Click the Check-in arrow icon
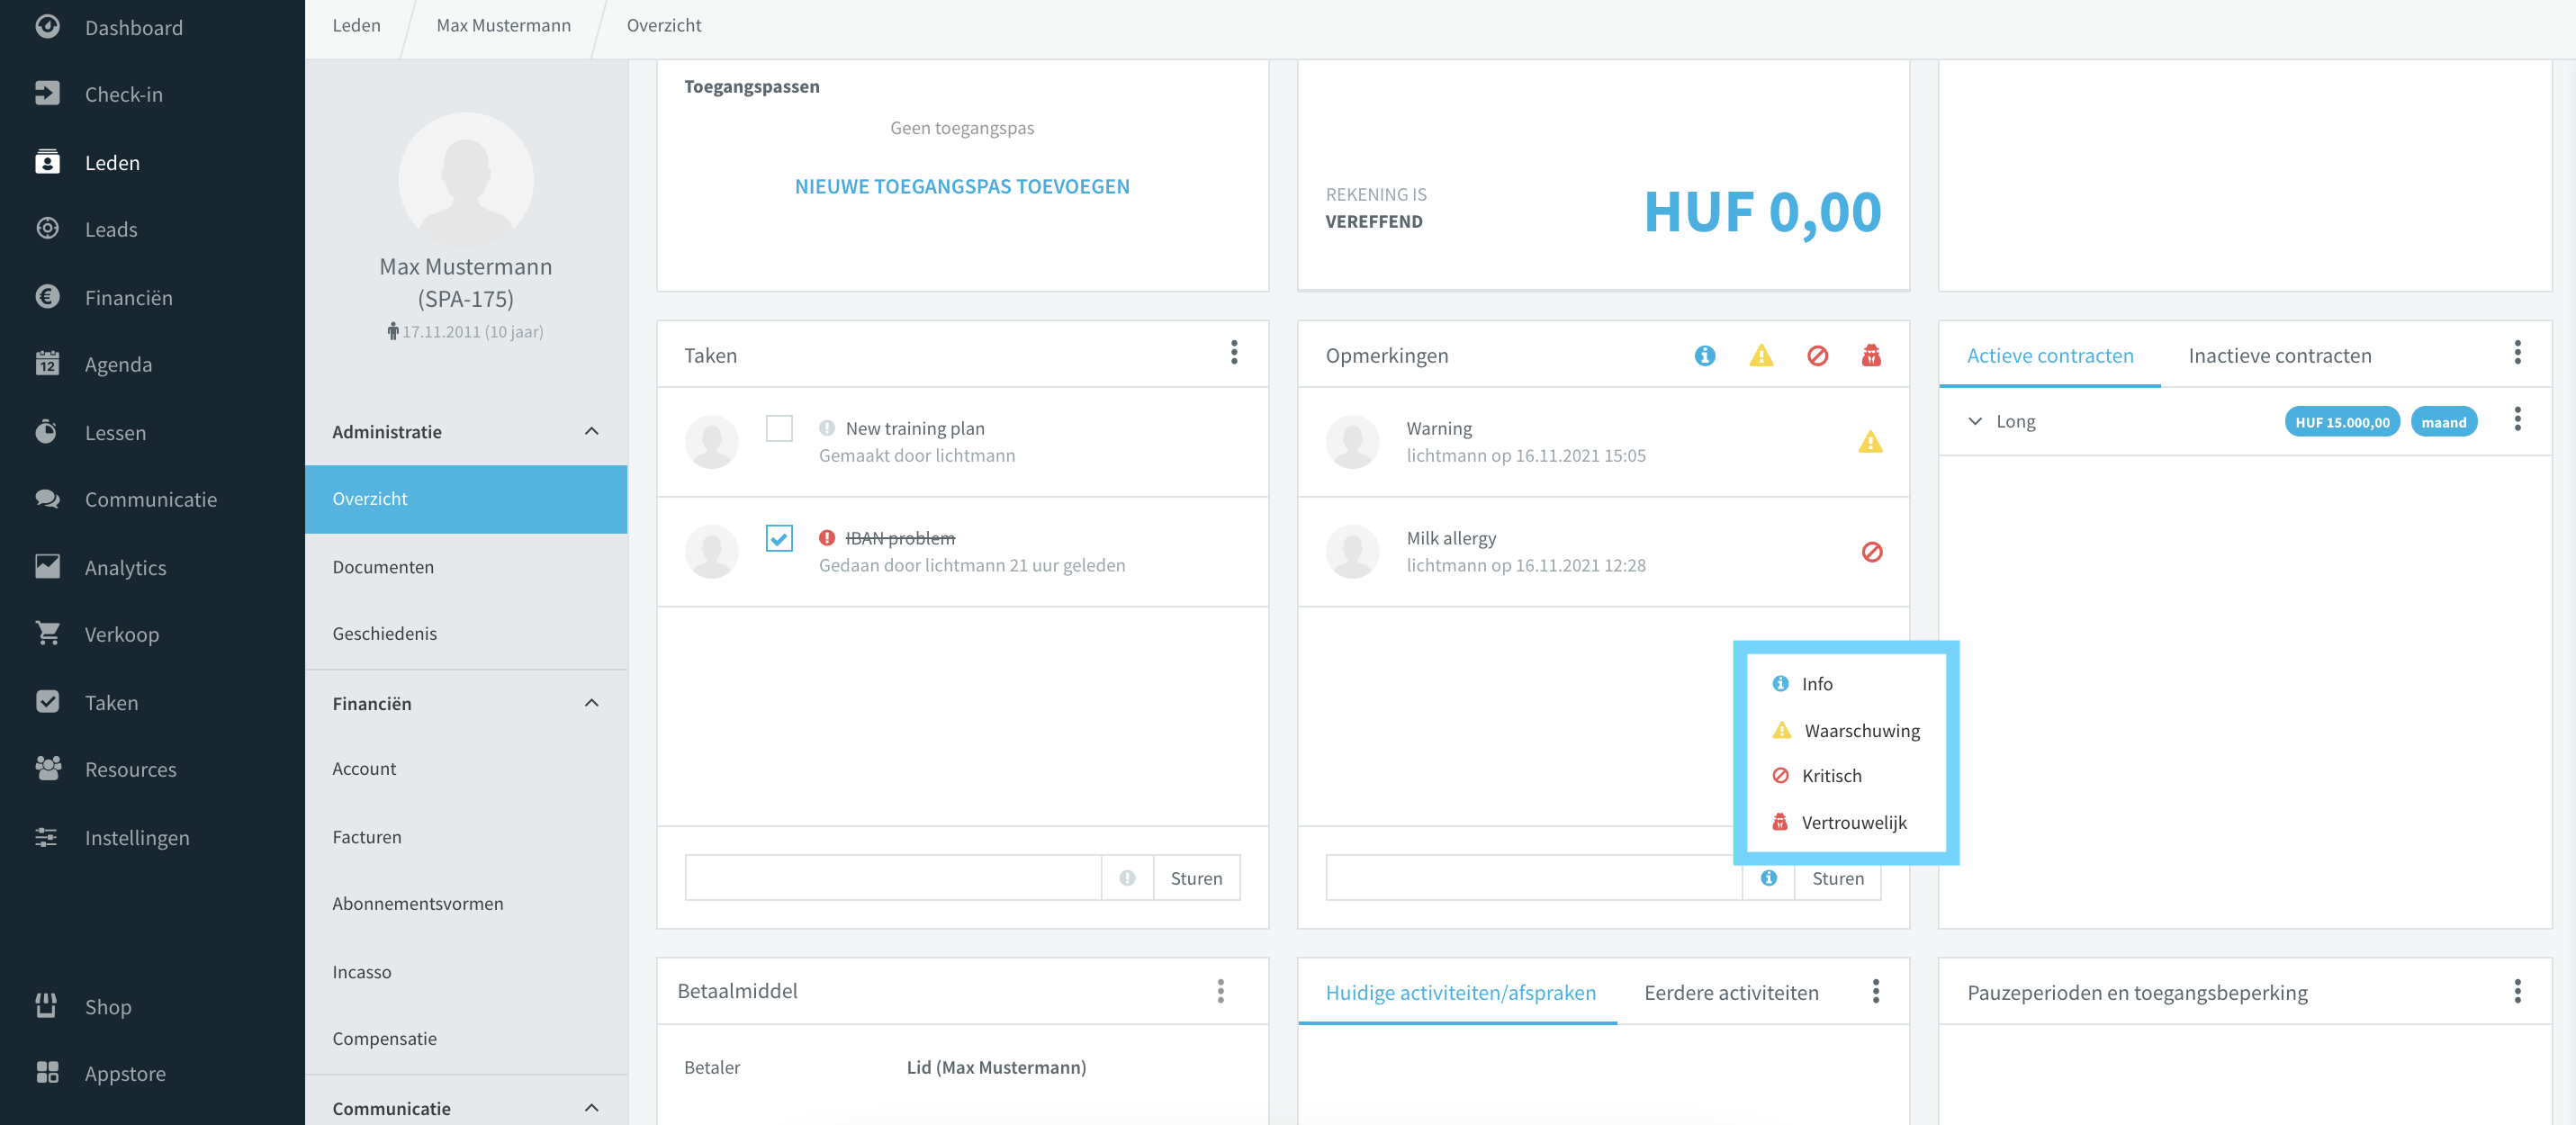The width and height of the screenshot is (2576, 1125). pyautogui.click(x=47, y=93)
